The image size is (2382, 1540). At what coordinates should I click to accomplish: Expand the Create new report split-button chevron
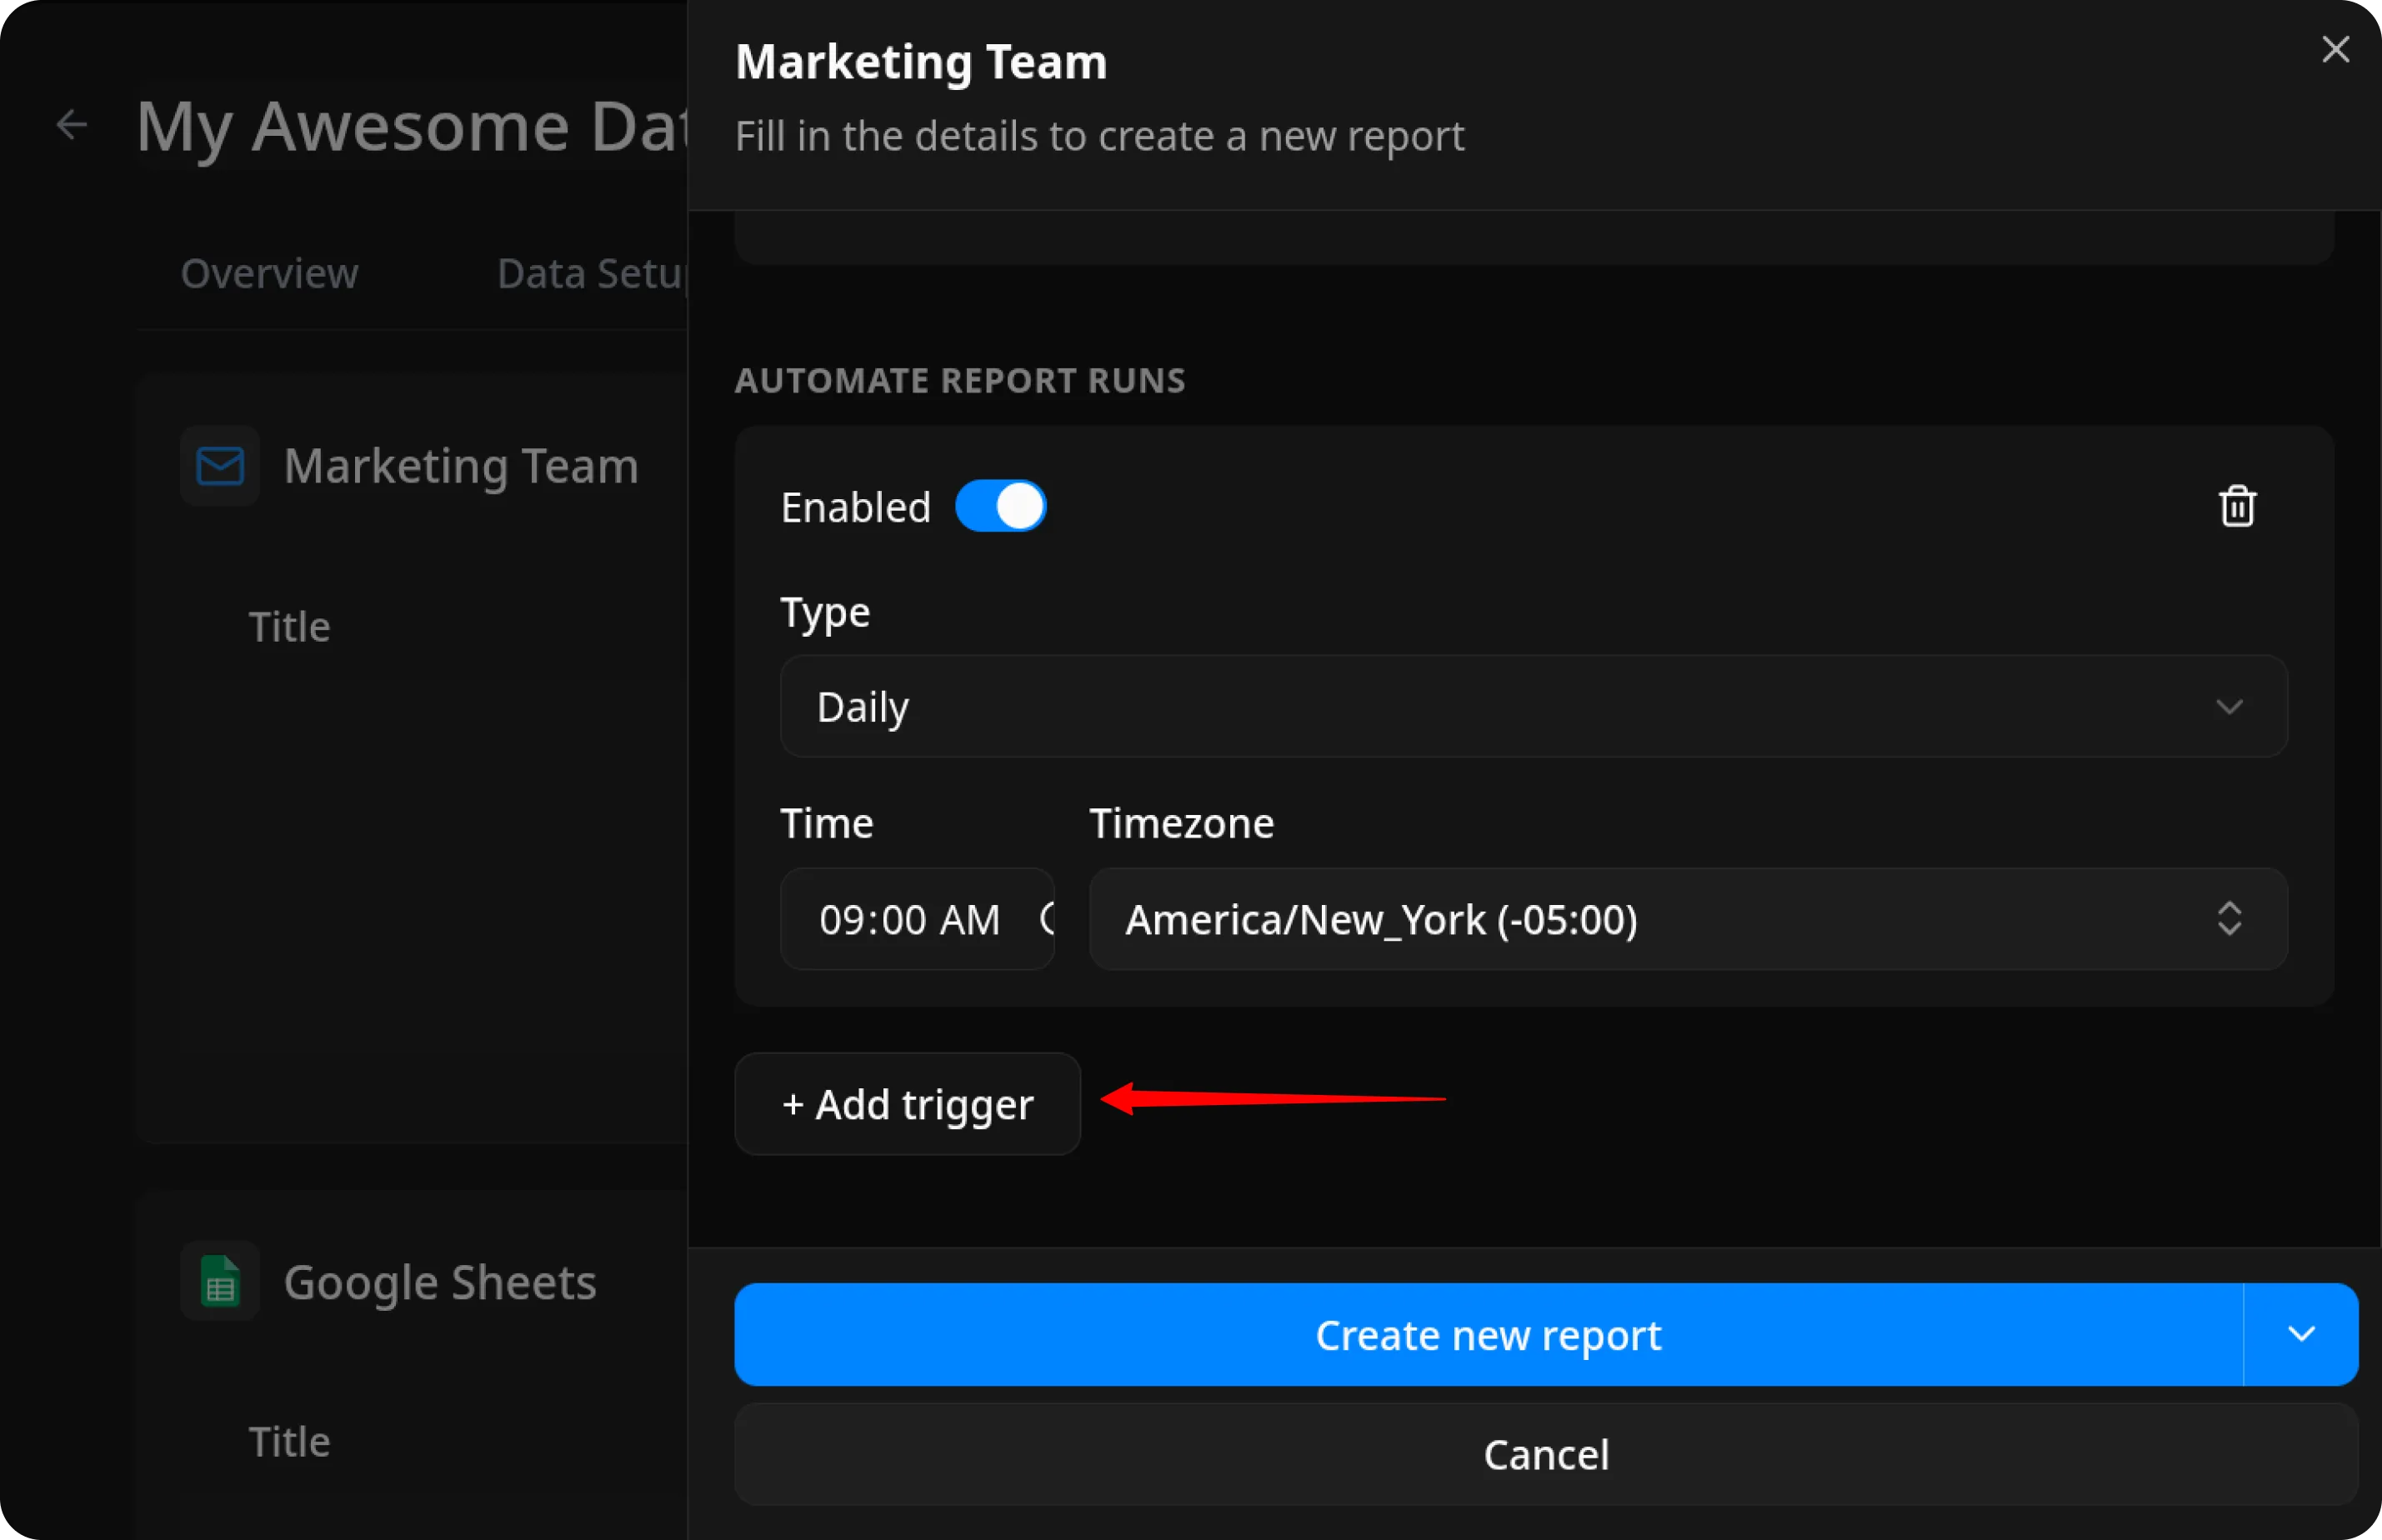pyautogui.click(x=2302, y=1334)
